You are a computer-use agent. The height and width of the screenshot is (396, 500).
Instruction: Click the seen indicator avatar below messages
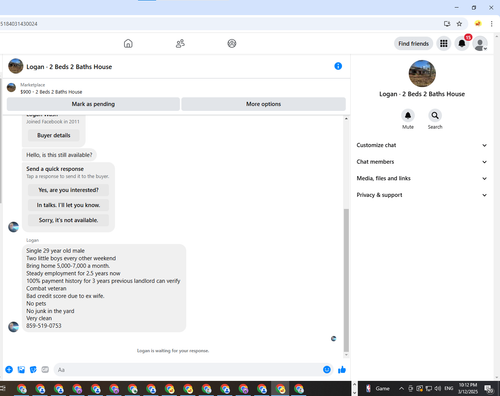(333, 339)
